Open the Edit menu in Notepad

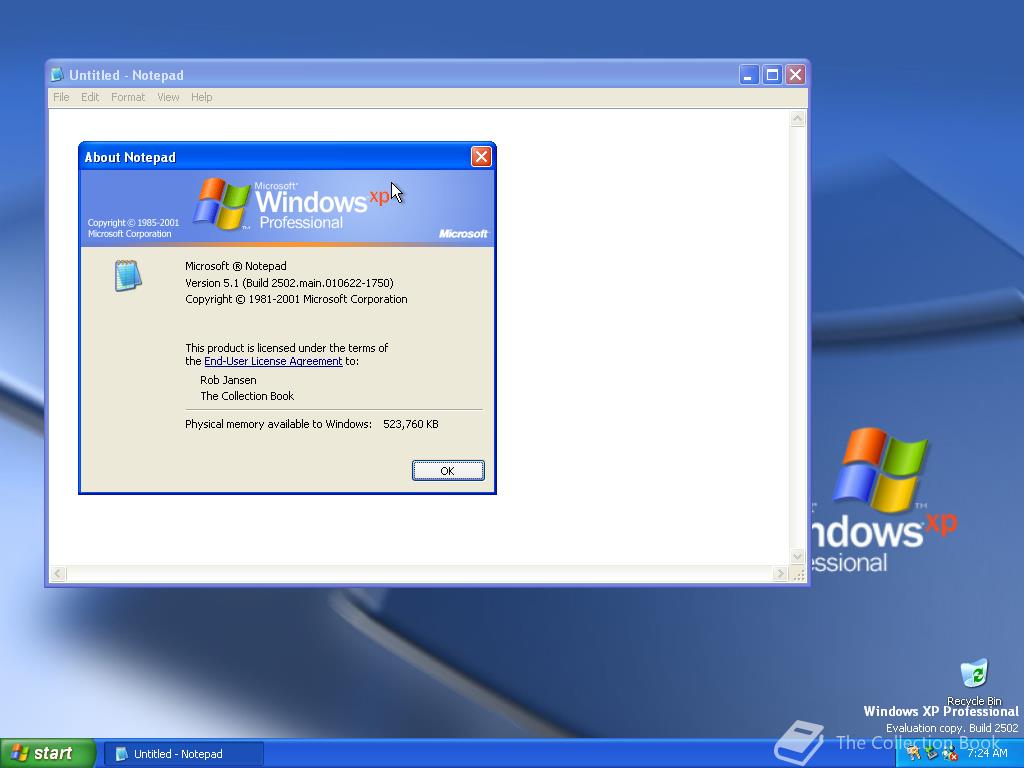[90, 97]
